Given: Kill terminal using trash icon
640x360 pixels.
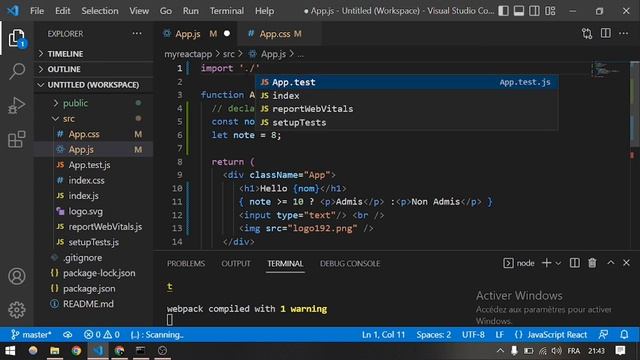Looking at the screenshot, I should tap(592, 263).
